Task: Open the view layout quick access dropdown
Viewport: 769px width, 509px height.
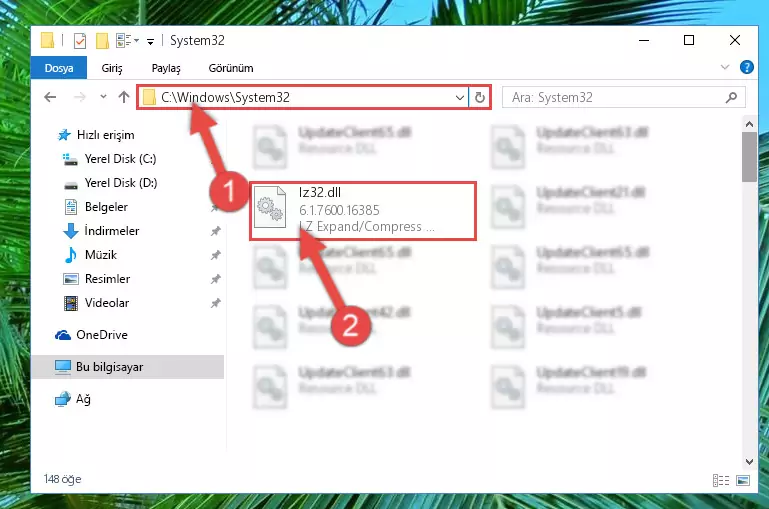Action: click(128, 40)
